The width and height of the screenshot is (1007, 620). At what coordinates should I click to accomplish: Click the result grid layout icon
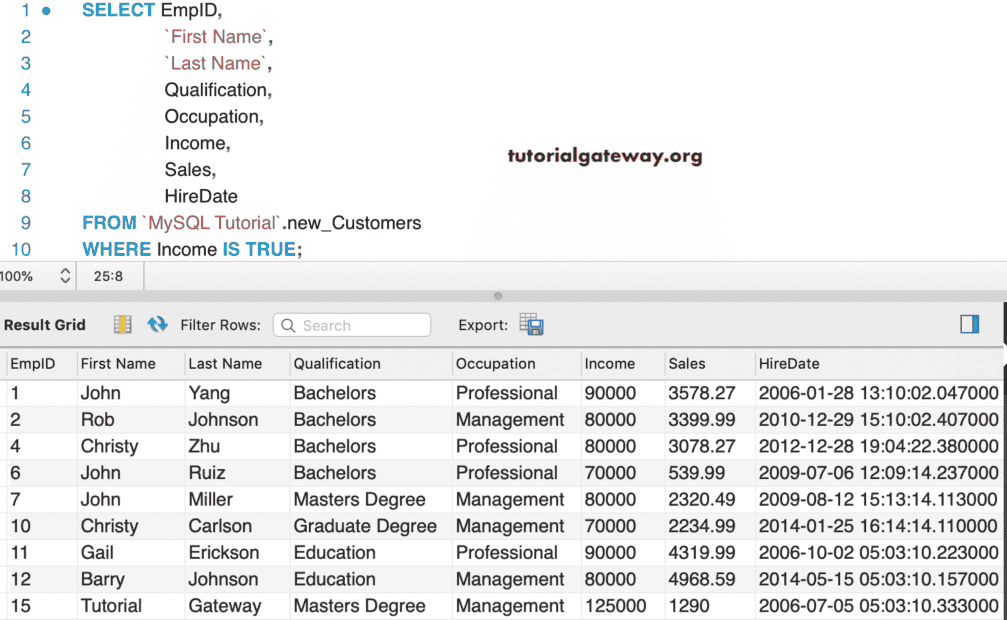[x=122, y=325]
